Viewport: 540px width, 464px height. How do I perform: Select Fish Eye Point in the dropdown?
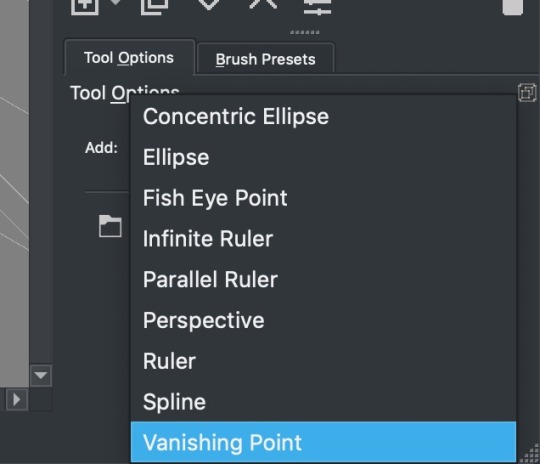[323, 198]
